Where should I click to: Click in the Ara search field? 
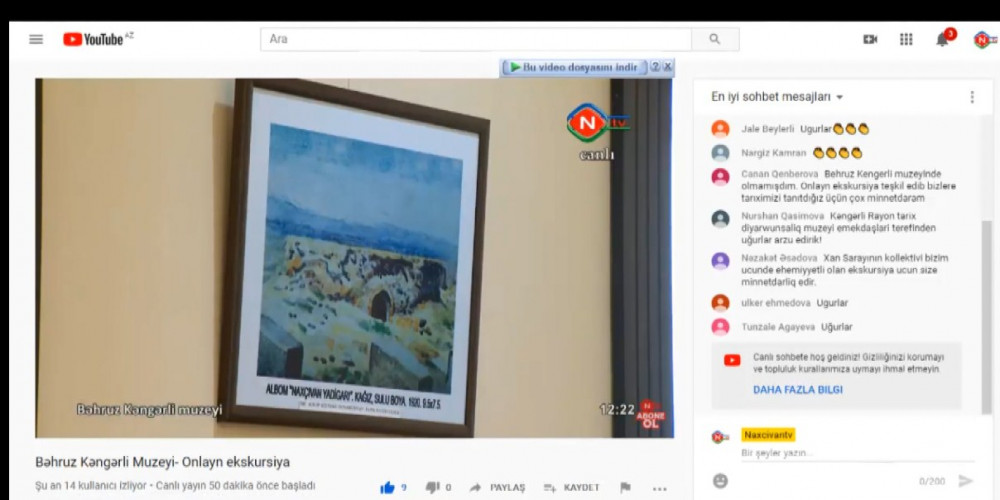[x=476, y=40]
